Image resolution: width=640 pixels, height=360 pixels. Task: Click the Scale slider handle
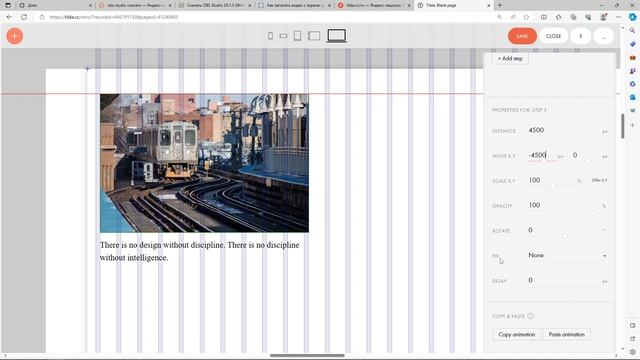[x=553, y=186]
